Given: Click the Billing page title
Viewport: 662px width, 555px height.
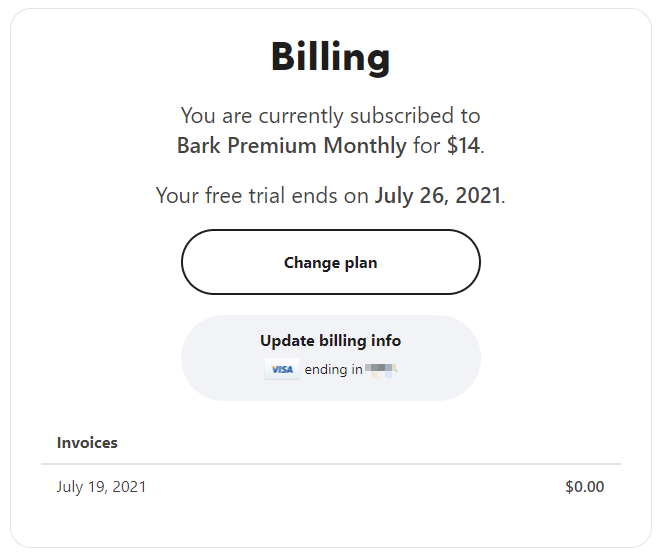Looking at the screenshot, I should [x=331, y=57].
